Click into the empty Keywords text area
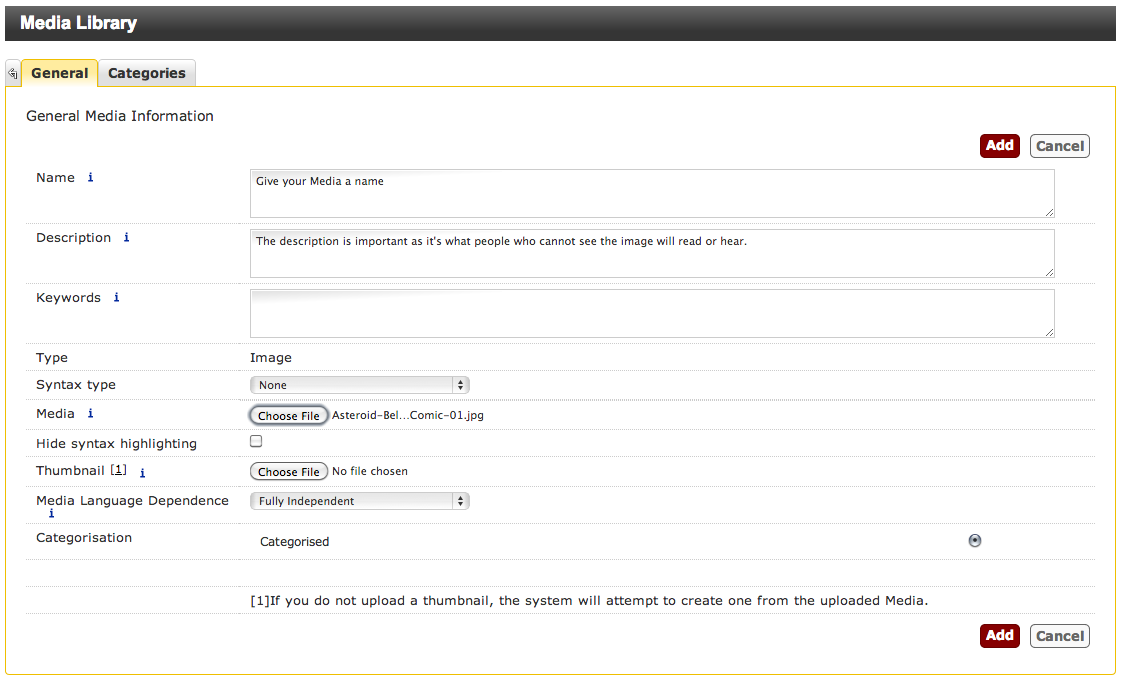This screenshot has height=686, width=1127. pyautogui.click(x=651, y=314)
